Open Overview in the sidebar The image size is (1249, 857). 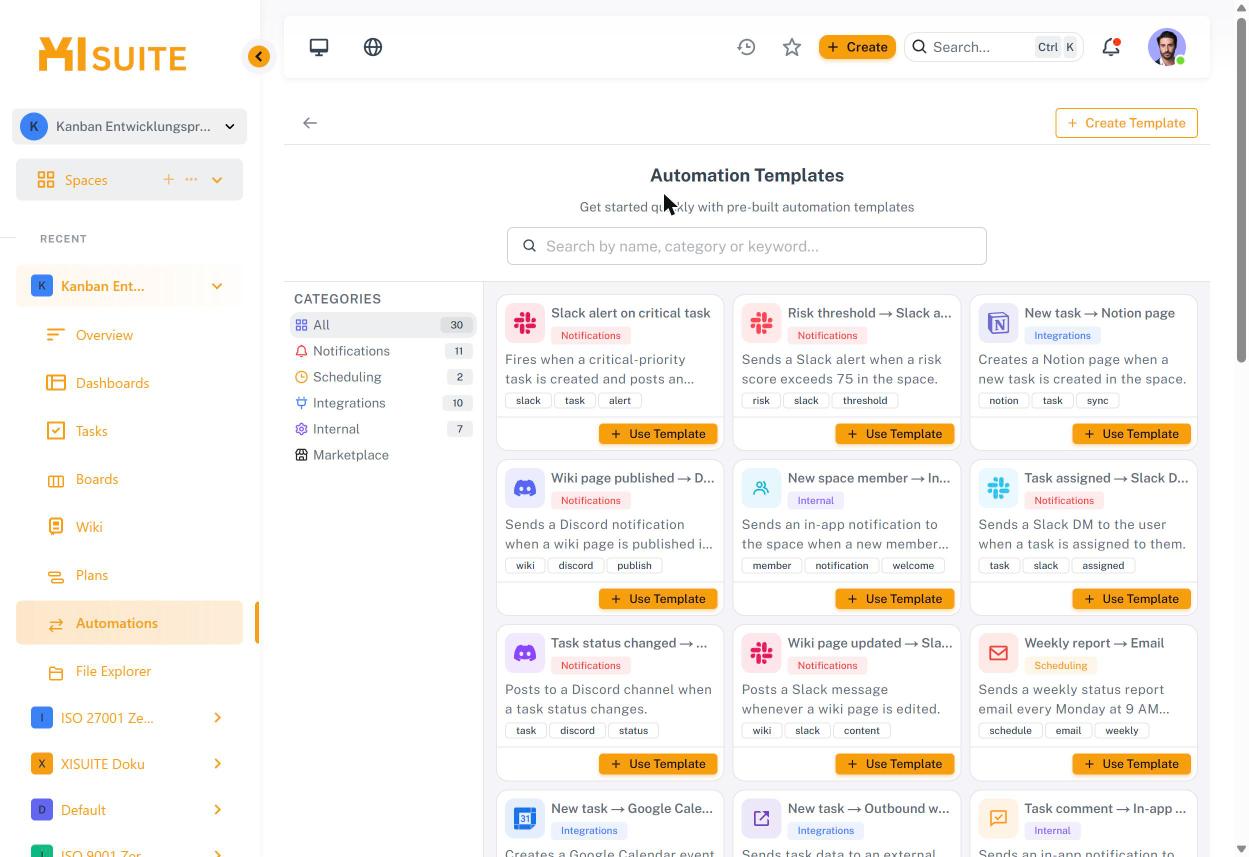pos(129,335)
